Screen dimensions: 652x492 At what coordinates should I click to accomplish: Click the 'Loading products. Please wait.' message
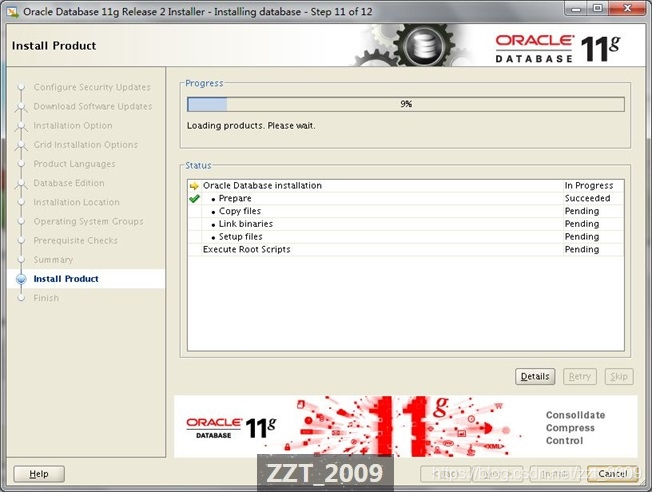click(251, 126)
